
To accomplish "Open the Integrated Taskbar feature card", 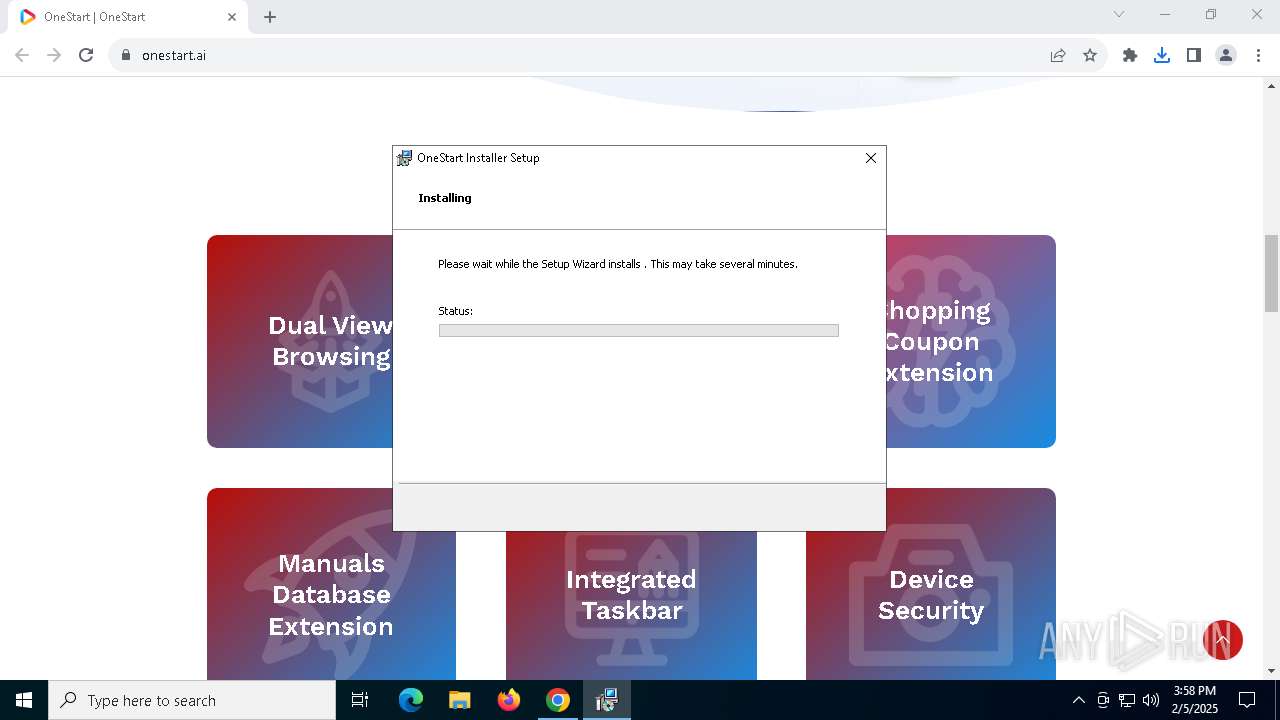I will pyautogui.click(x=631, y=605).
